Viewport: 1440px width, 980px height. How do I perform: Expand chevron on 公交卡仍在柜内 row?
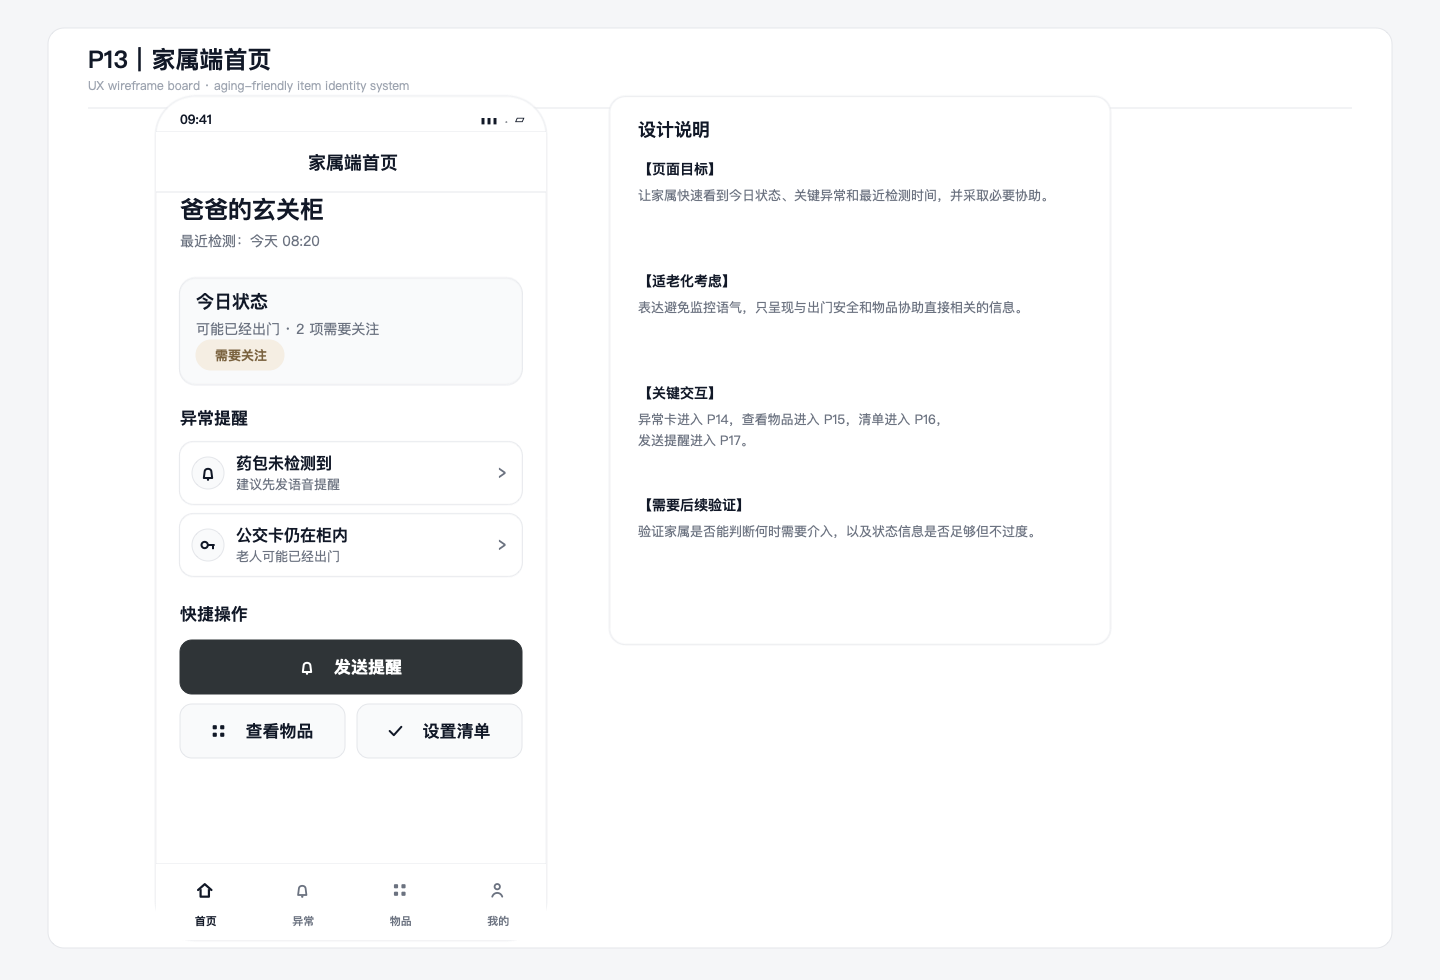click(502, 545)
